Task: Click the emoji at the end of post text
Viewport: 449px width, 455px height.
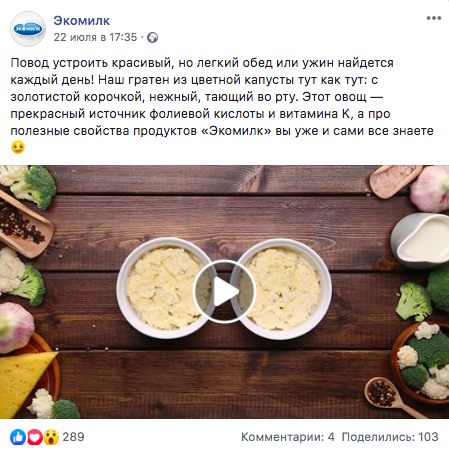Action: tap(18, 147)
